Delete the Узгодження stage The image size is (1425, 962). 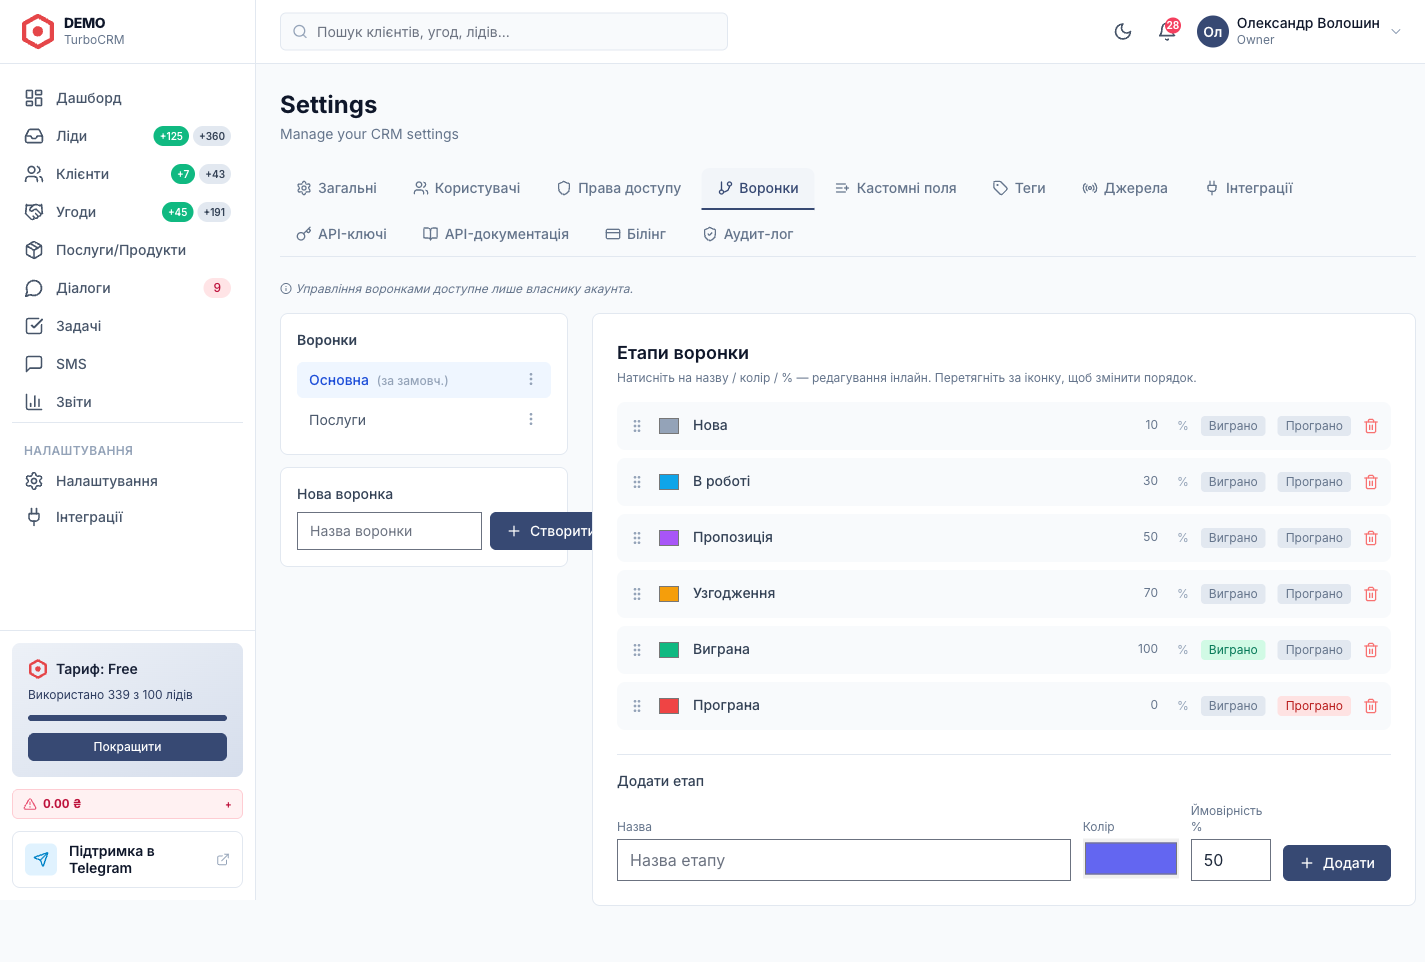coord(1371,594)
